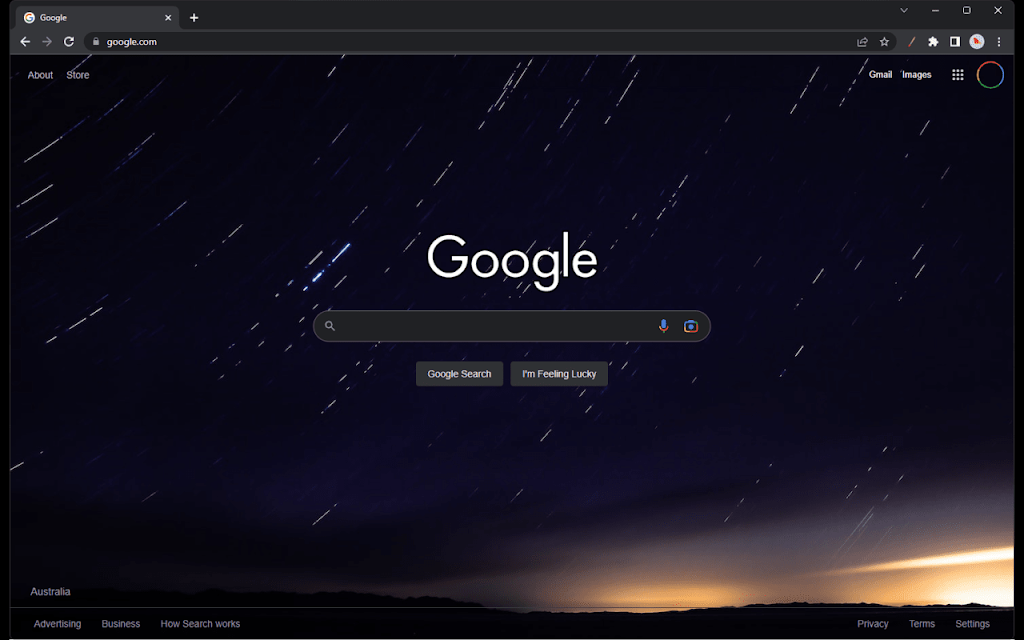Open the Business footer link
The width and height of the screenshot is (1024, 640).
point(121,624)
